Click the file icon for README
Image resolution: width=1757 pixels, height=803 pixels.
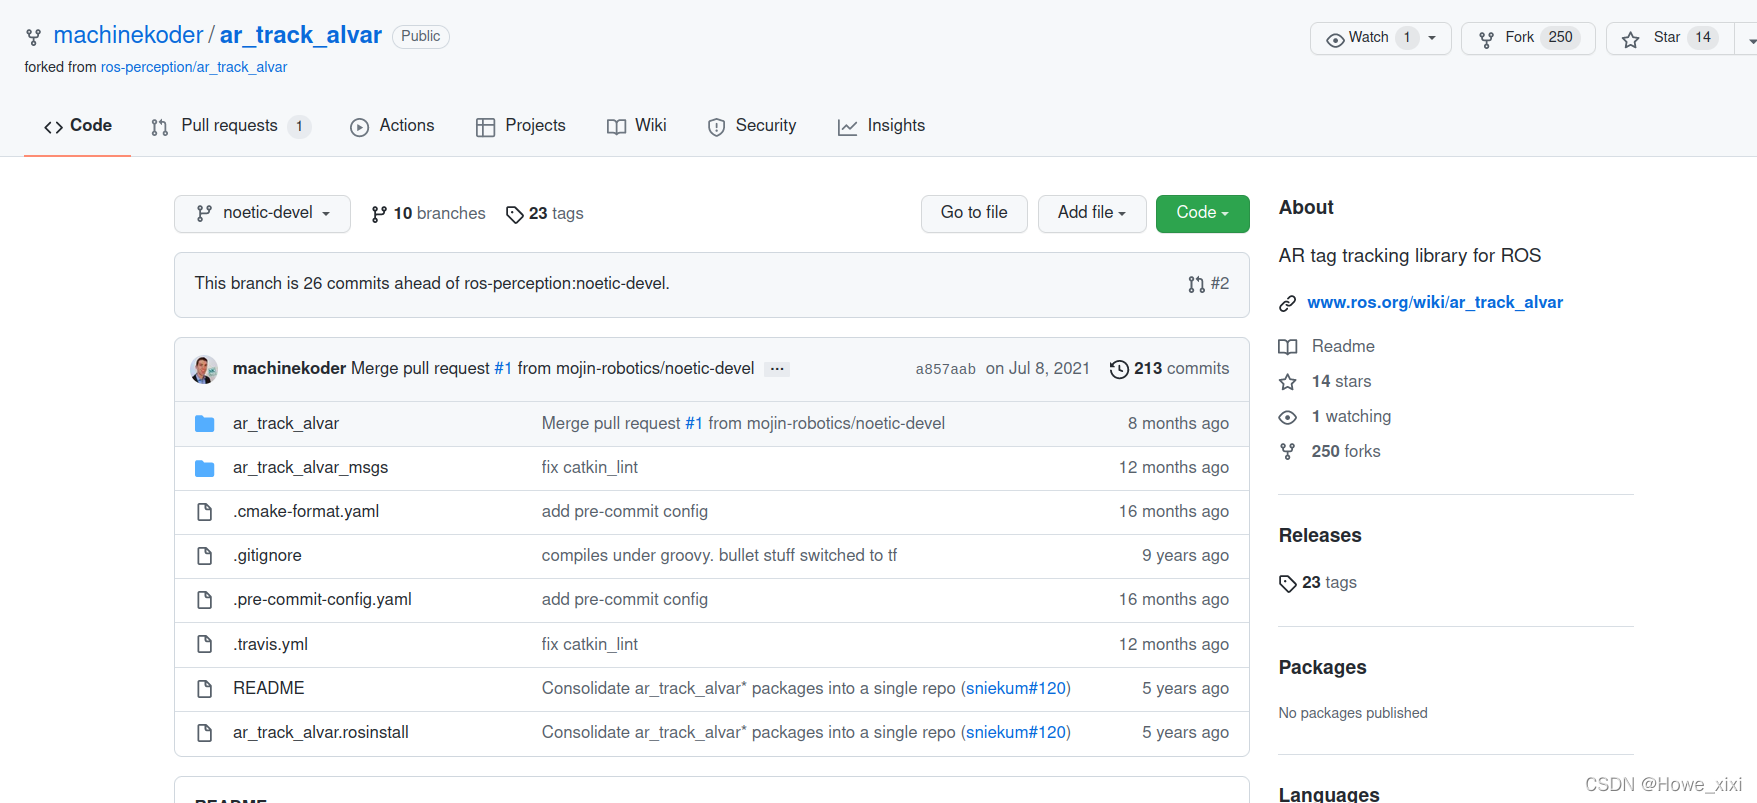(205, 689)
